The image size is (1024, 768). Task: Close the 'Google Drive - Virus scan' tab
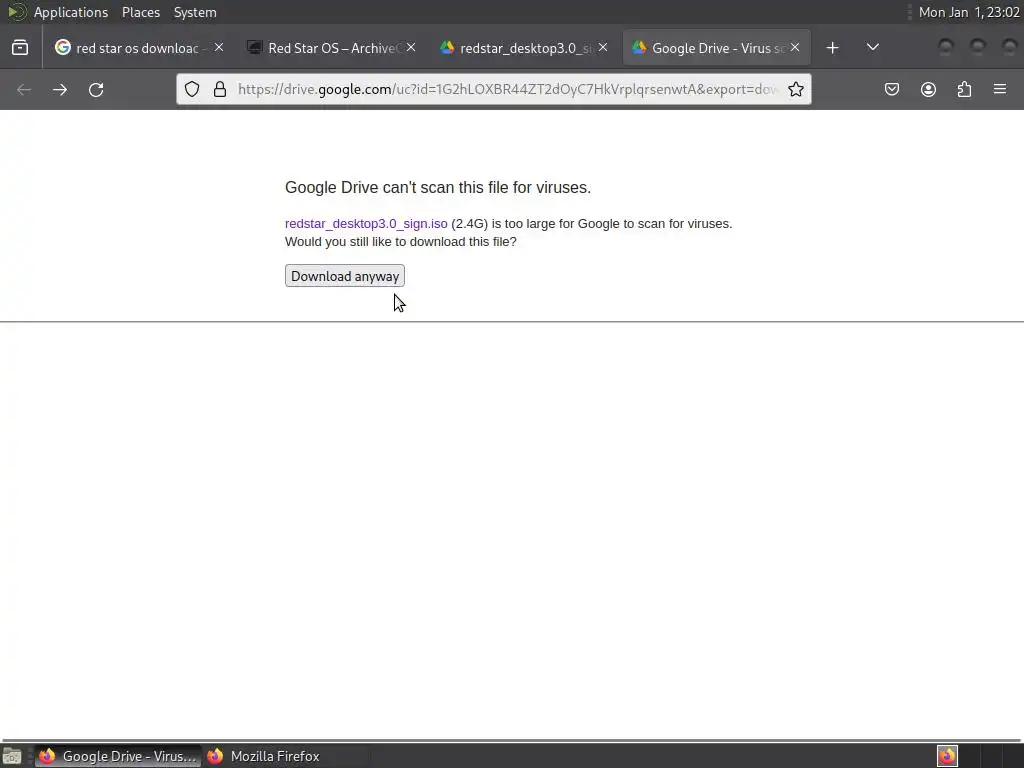coord(795,47)
